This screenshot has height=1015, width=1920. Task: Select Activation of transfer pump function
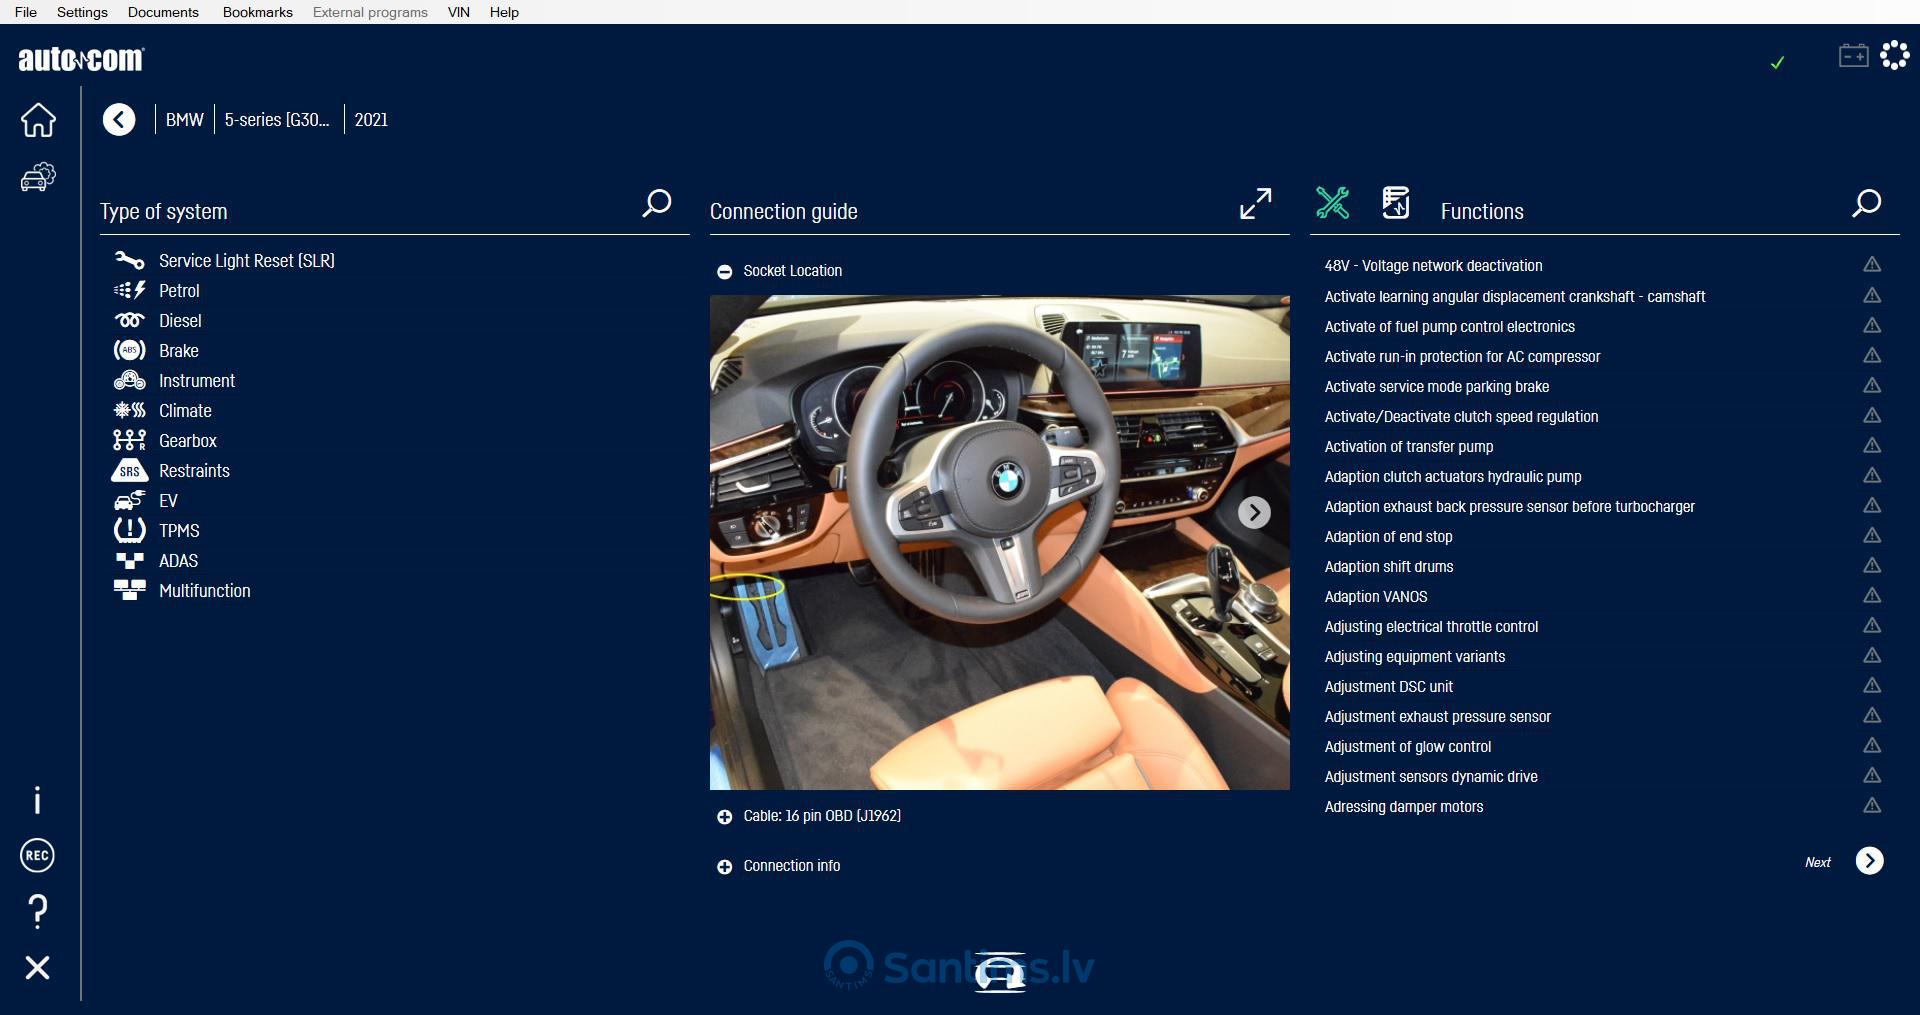pyautogui.click(x=1408, y=447)
